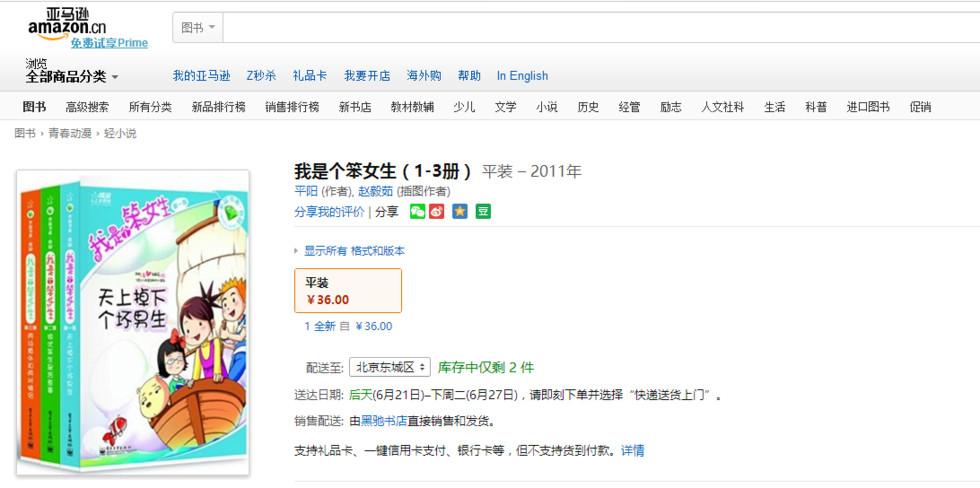Image resolution: width=980 pixels, height=488 pixels.
Task: Open 销售排行榜
Action: coord(292,107)
